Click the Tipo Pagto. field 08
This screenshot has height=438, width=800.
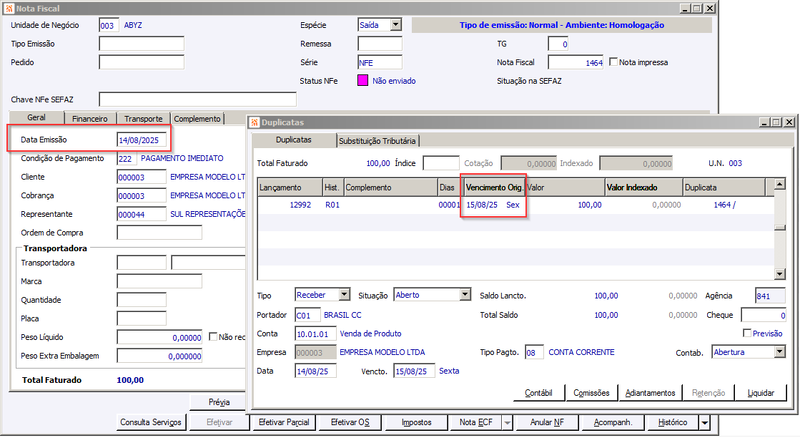534,352
